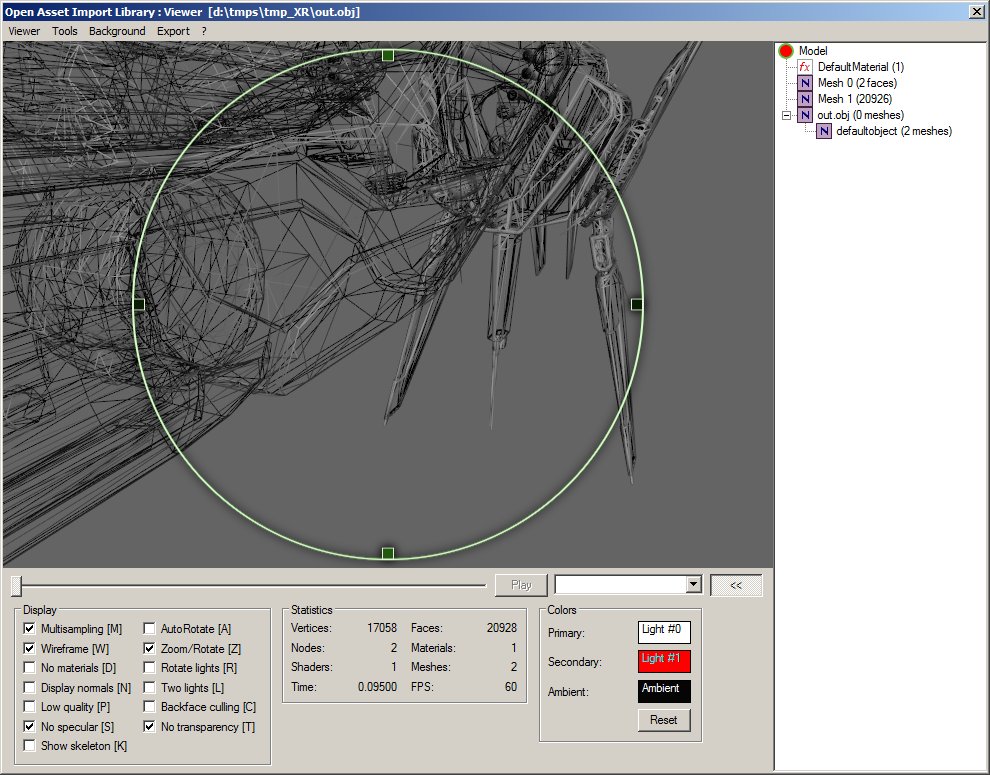Open the Tools menu
The height and width of the screenshot is (775, 990).
[65, 31]
